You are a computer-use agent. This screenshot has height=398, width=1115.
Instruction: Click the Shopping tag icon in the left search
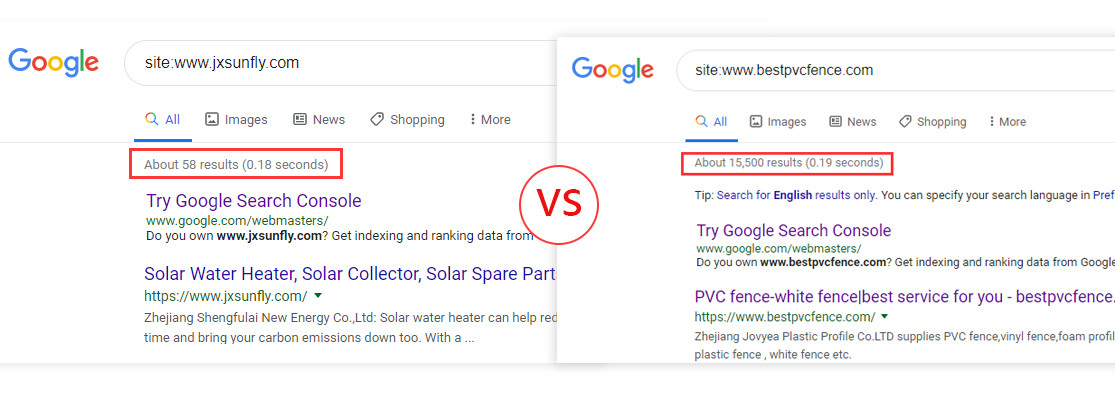point(377,119)
